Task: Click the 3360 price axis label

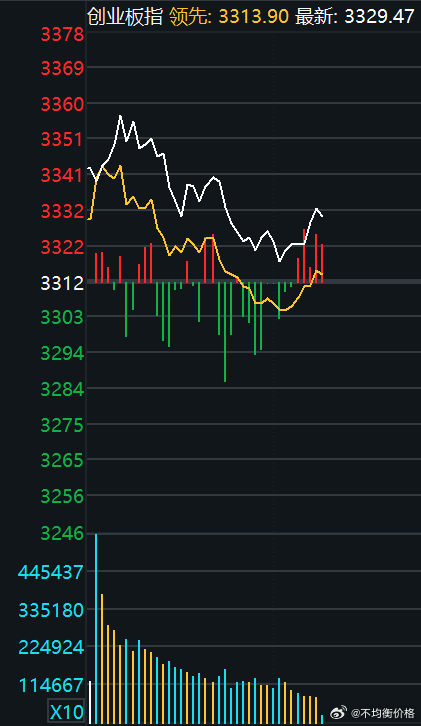Action: pyautogui.click(x=63, y=105)
